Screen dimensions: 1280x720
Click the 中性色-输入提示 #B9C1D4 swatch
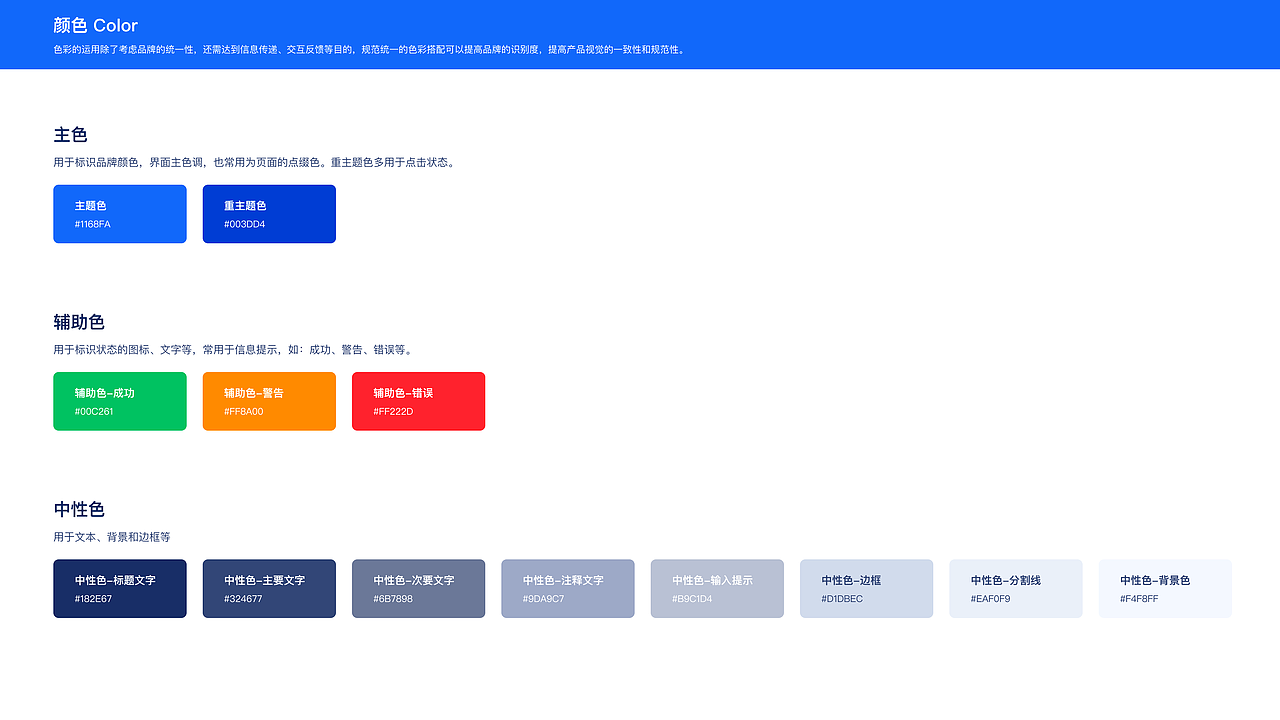pos(717,588)
